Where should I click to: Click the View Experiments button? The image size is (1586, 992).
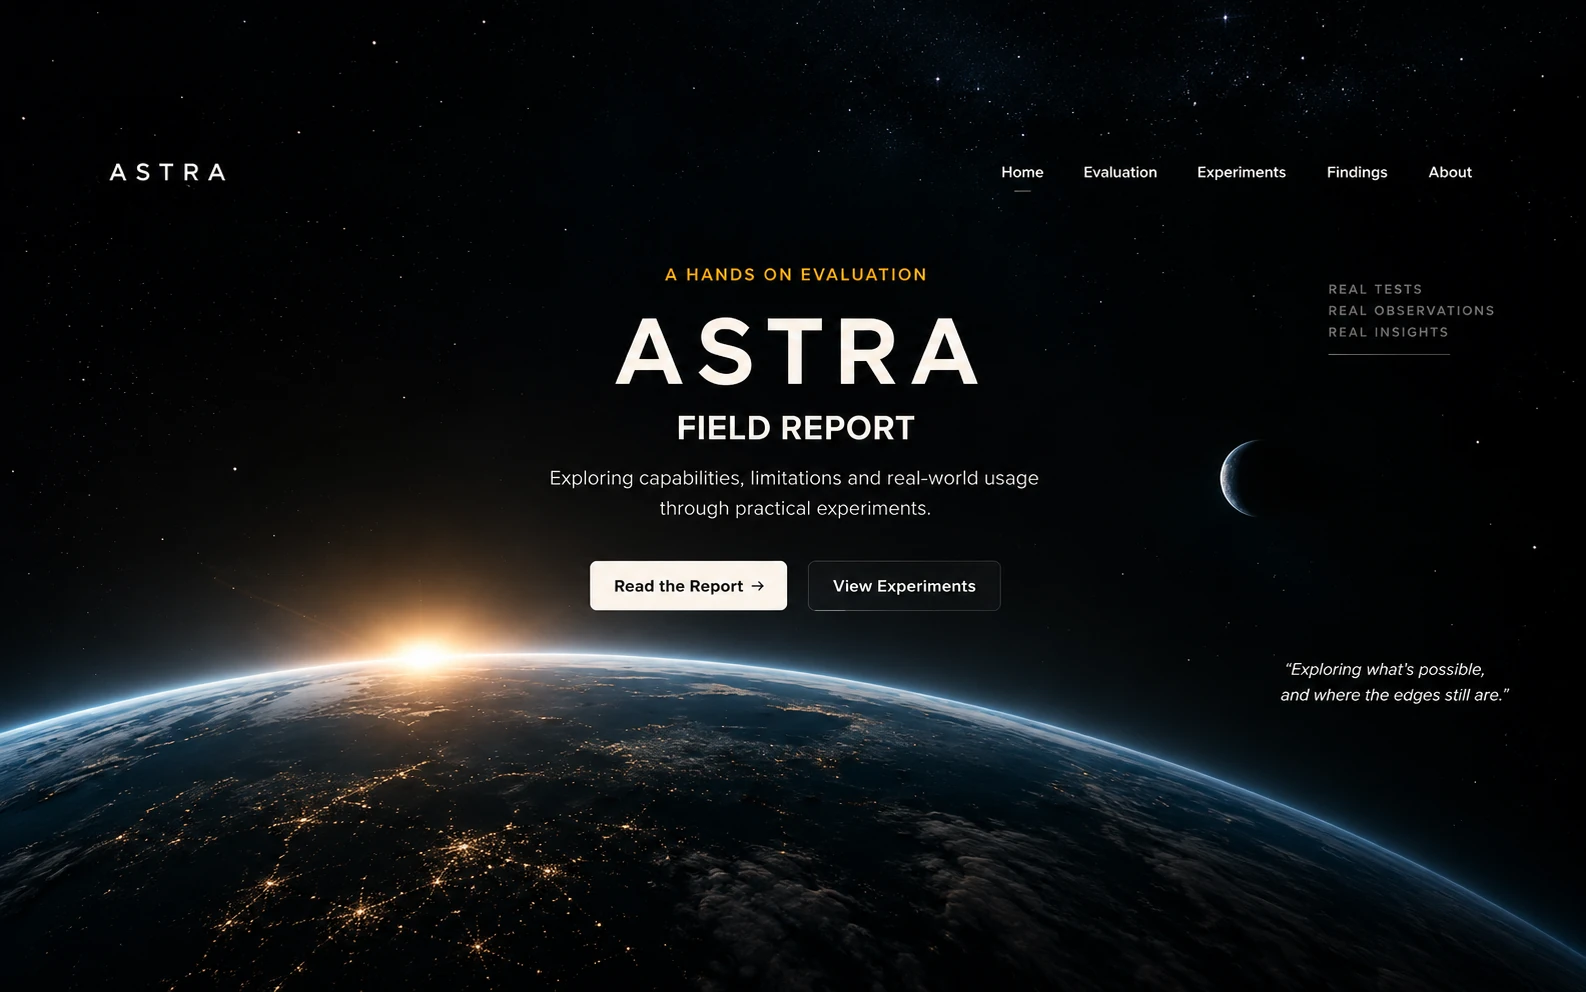coord(904,586)
